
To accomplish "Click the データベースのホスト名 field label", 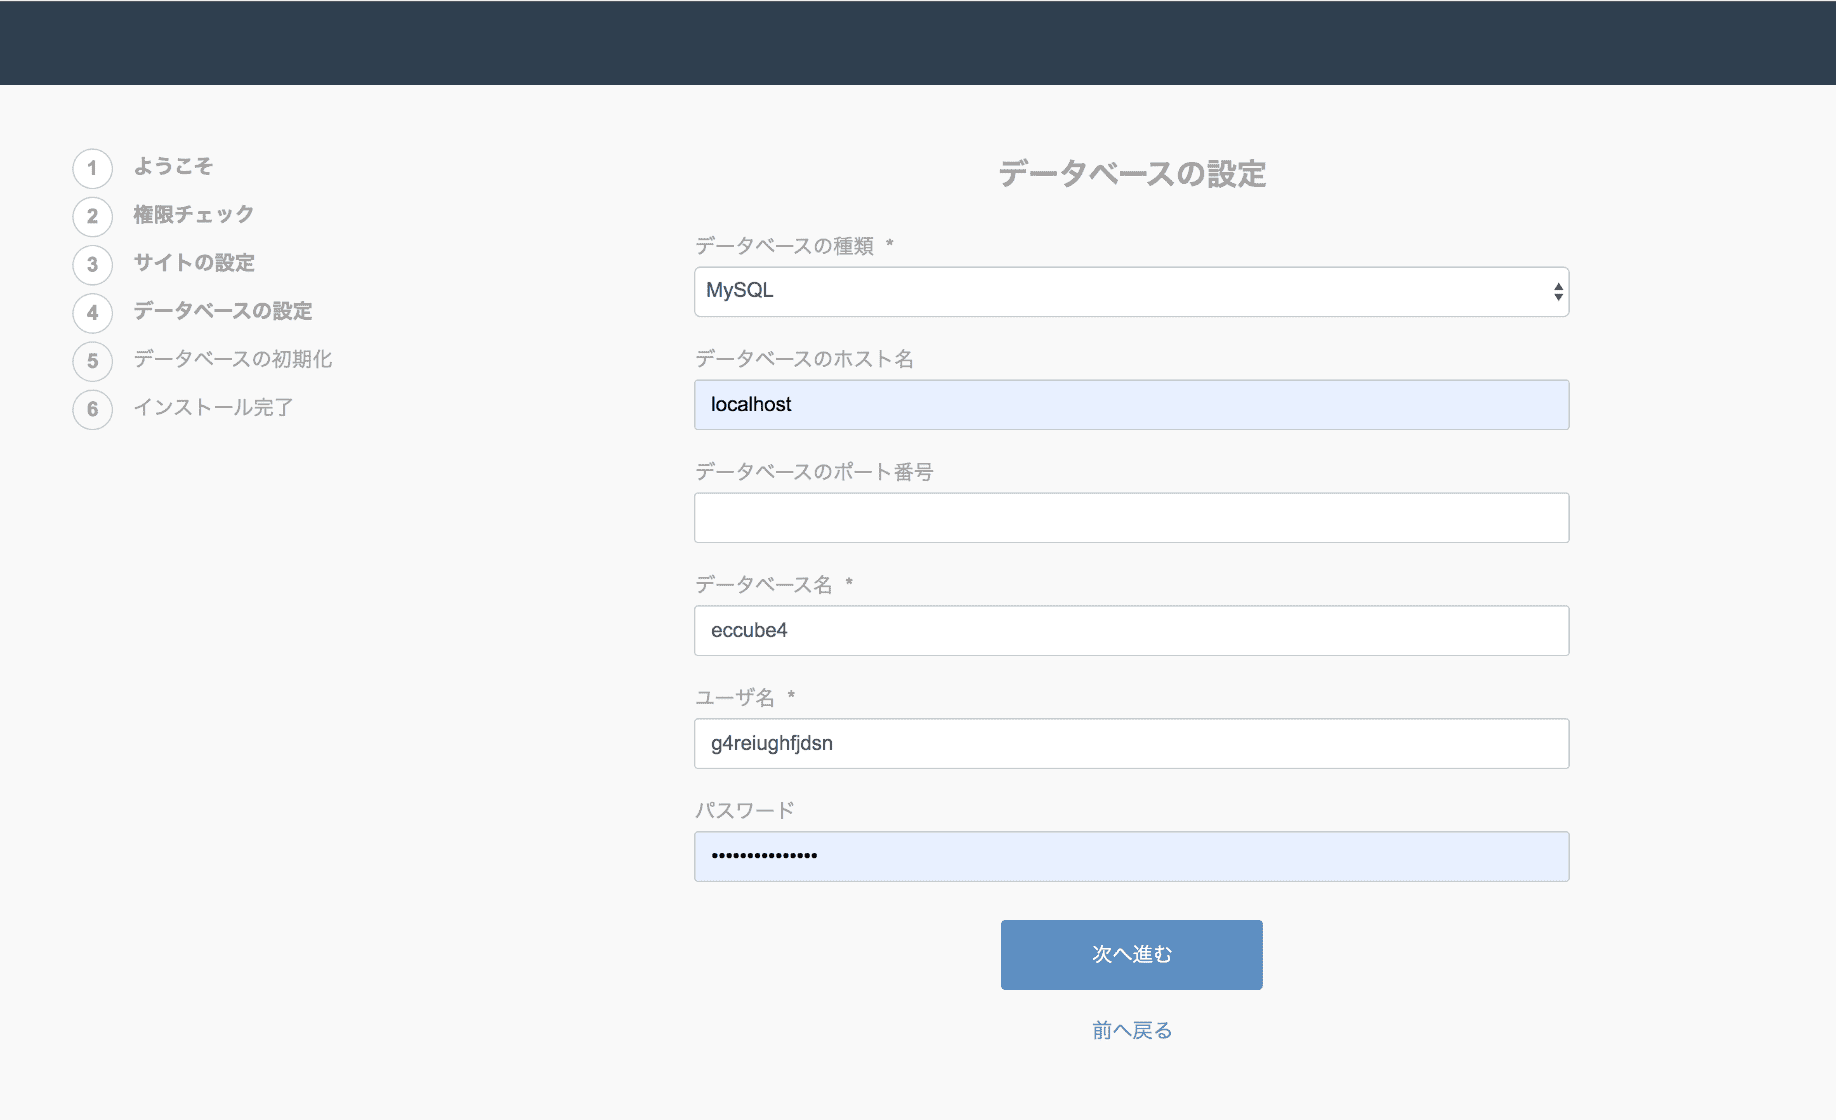I will pos(805,359).
